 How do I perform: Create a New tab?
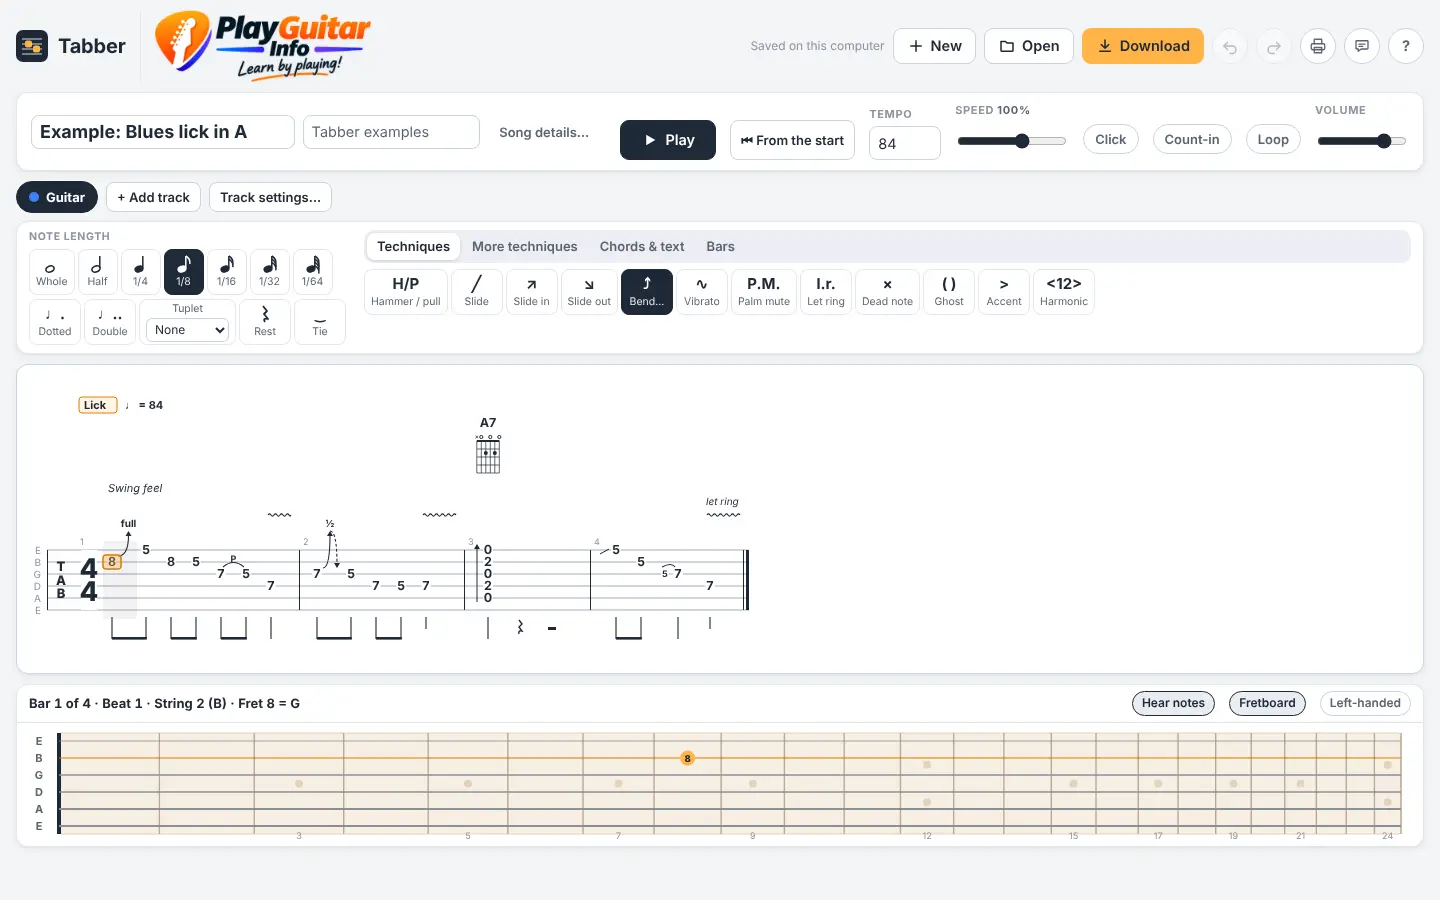pos(935,46)
